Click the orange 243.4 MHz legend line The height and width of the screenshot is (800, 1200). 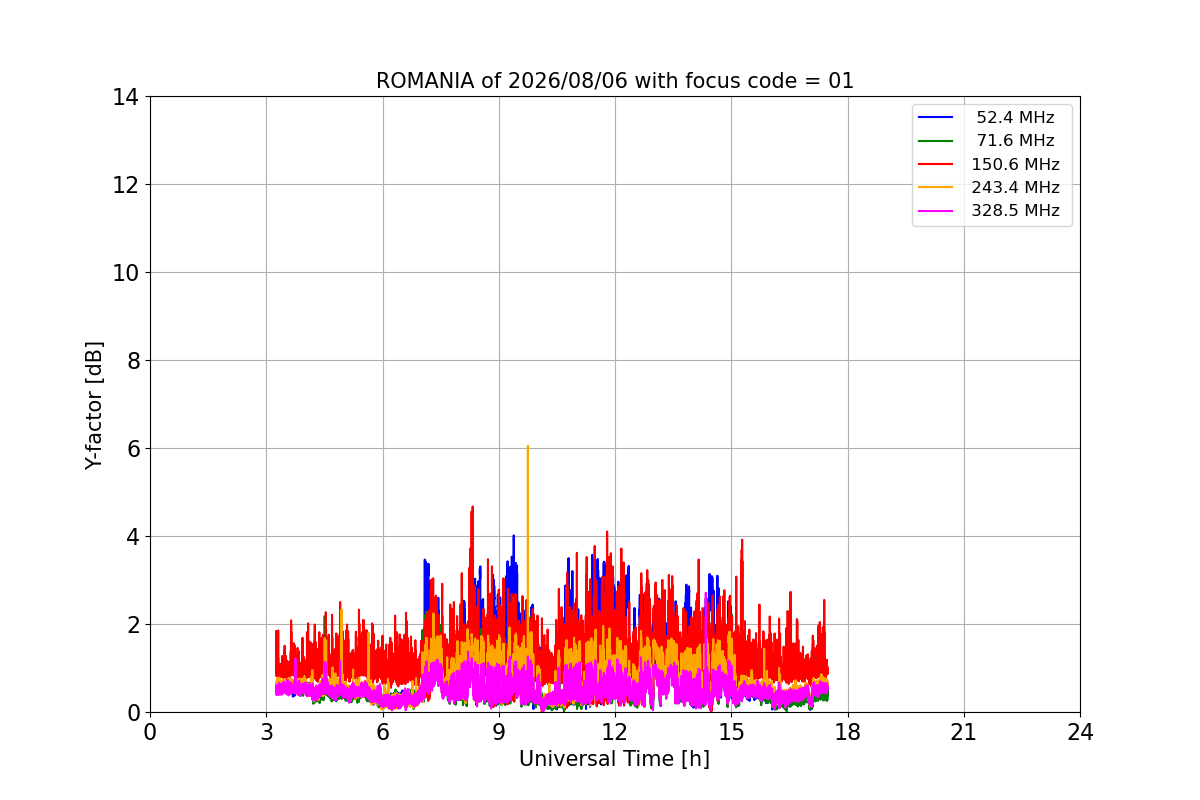(935, 188)
